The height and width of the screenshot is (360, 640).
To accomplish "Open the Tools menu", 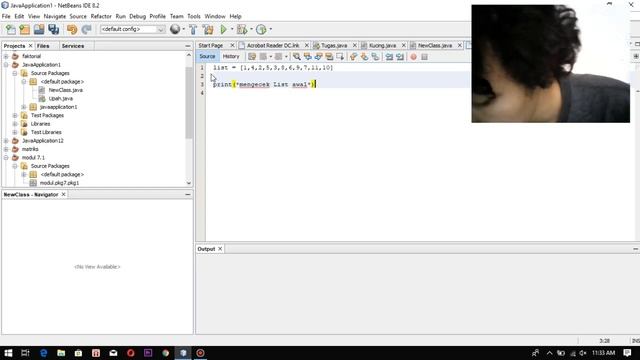I will [194, 16].
